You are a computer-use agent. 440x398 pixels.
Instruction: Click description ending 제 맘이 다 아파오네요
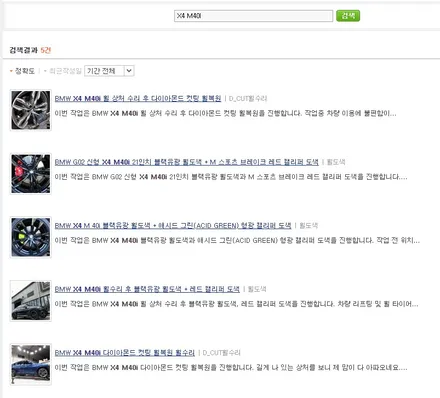coord(231,368)
